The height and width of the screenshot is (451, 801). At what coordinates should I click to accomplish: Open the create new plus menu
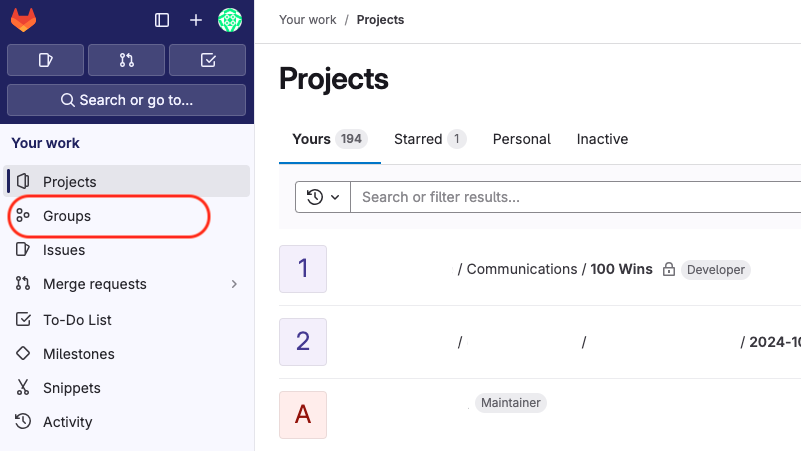coord(196,20)
